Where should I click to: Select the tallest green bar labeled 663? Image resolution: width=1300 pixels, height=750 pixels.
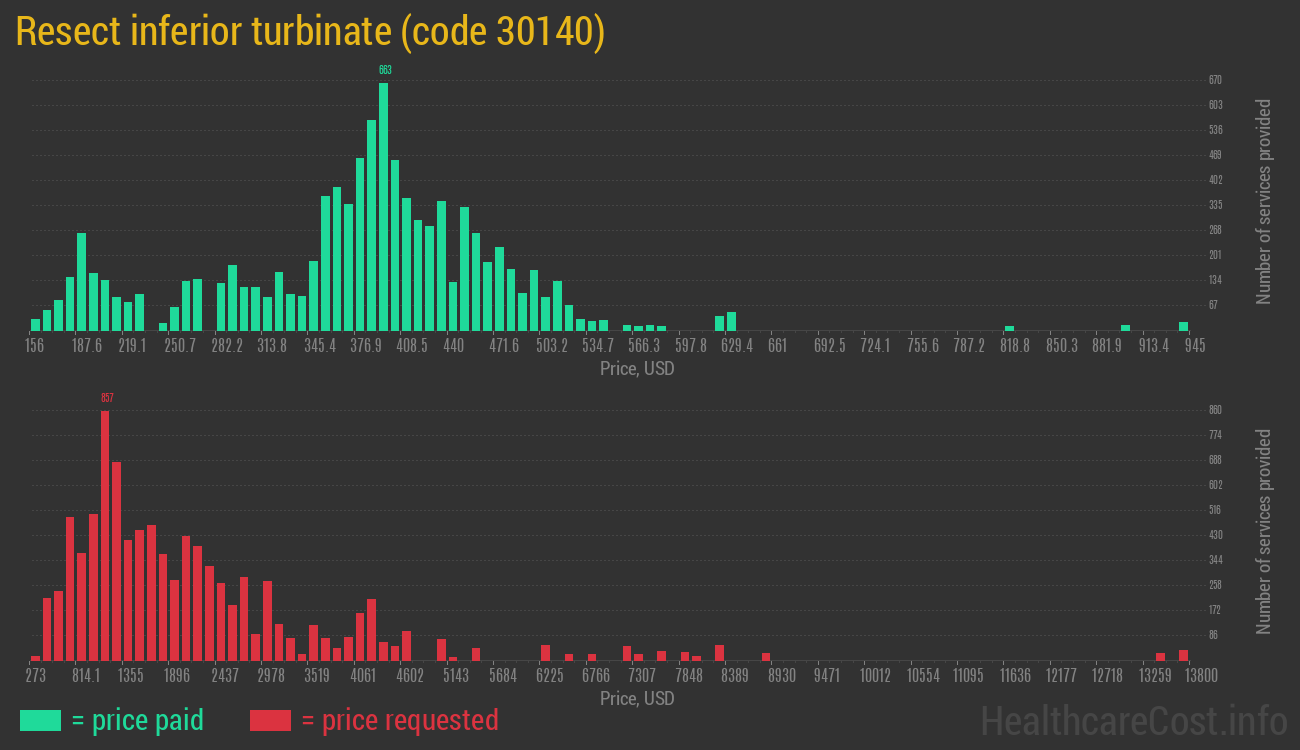[x=384, y=206]
